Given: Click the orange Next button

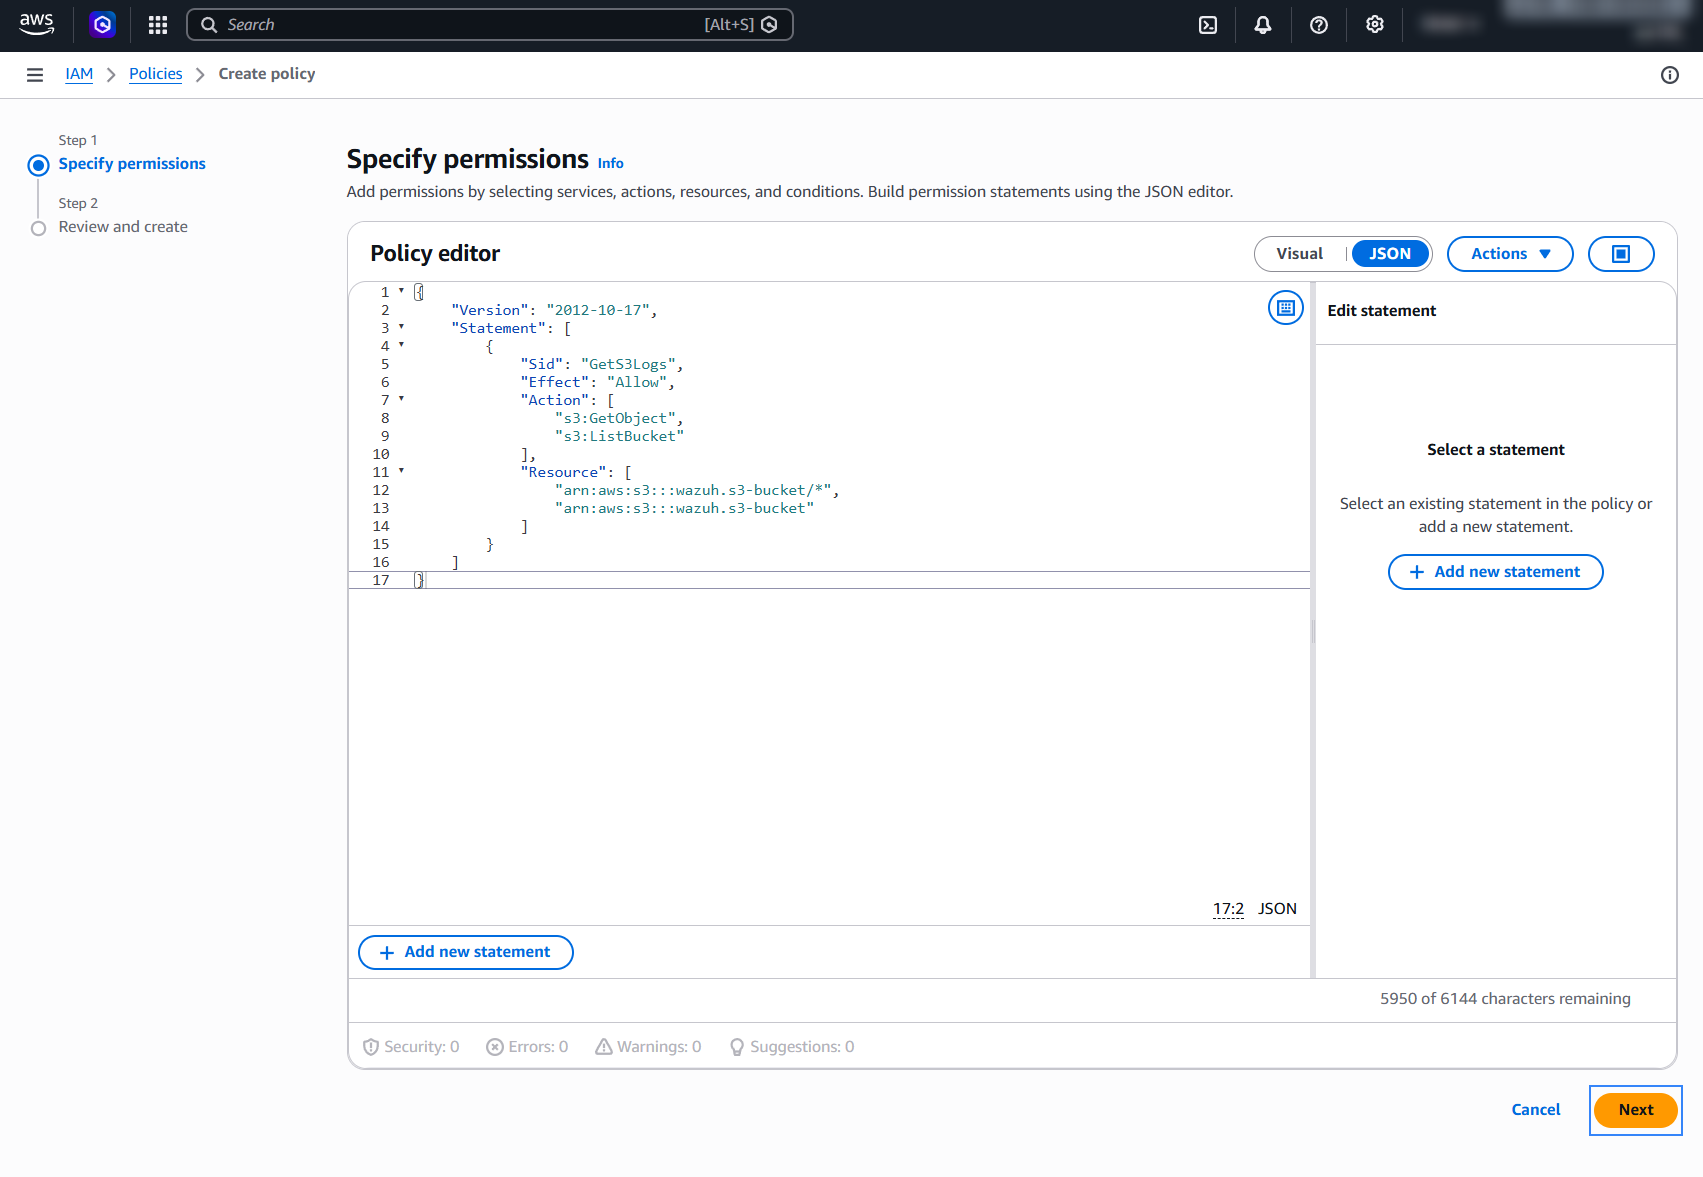Looking at the screenshot, I should pyautogui.click(x=1635, y=1110).
